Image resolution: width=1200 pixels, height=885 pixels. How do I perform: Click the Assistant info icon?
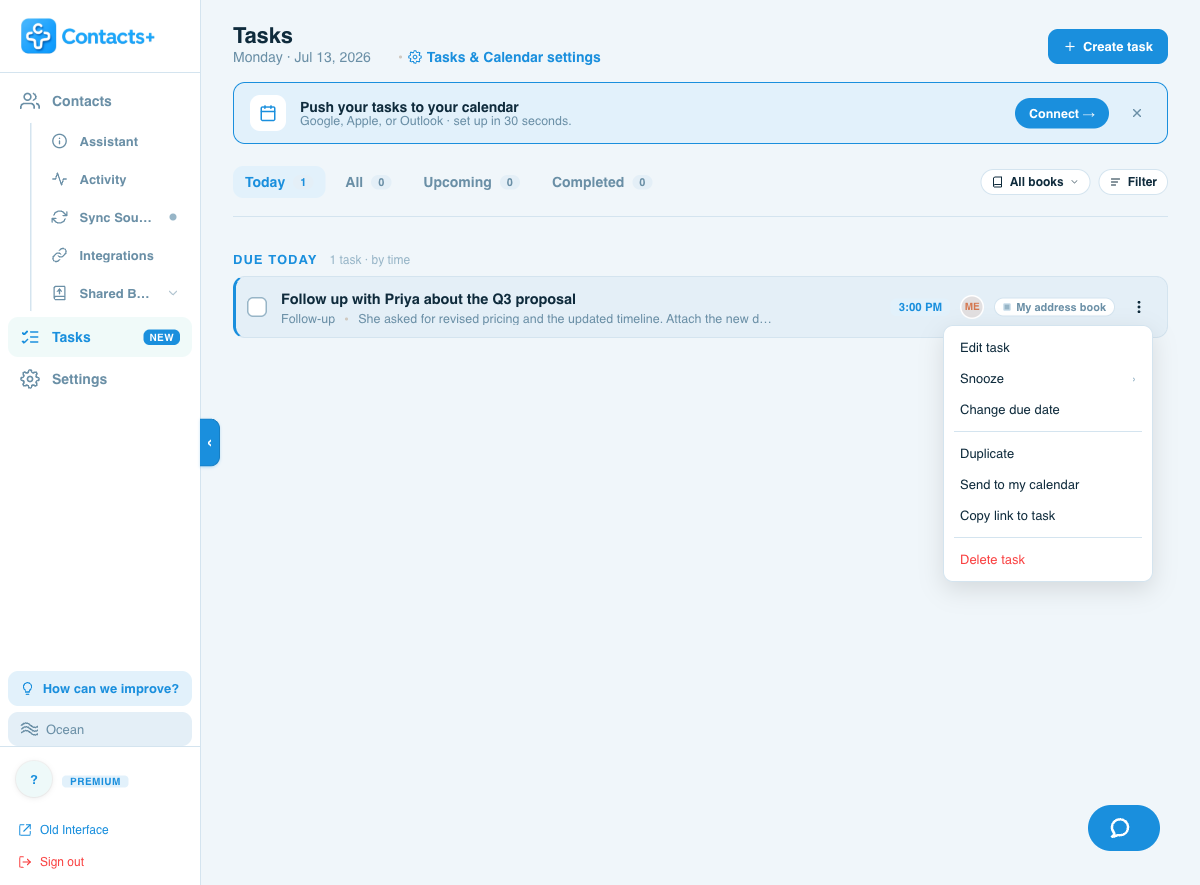tap(60, 141)
